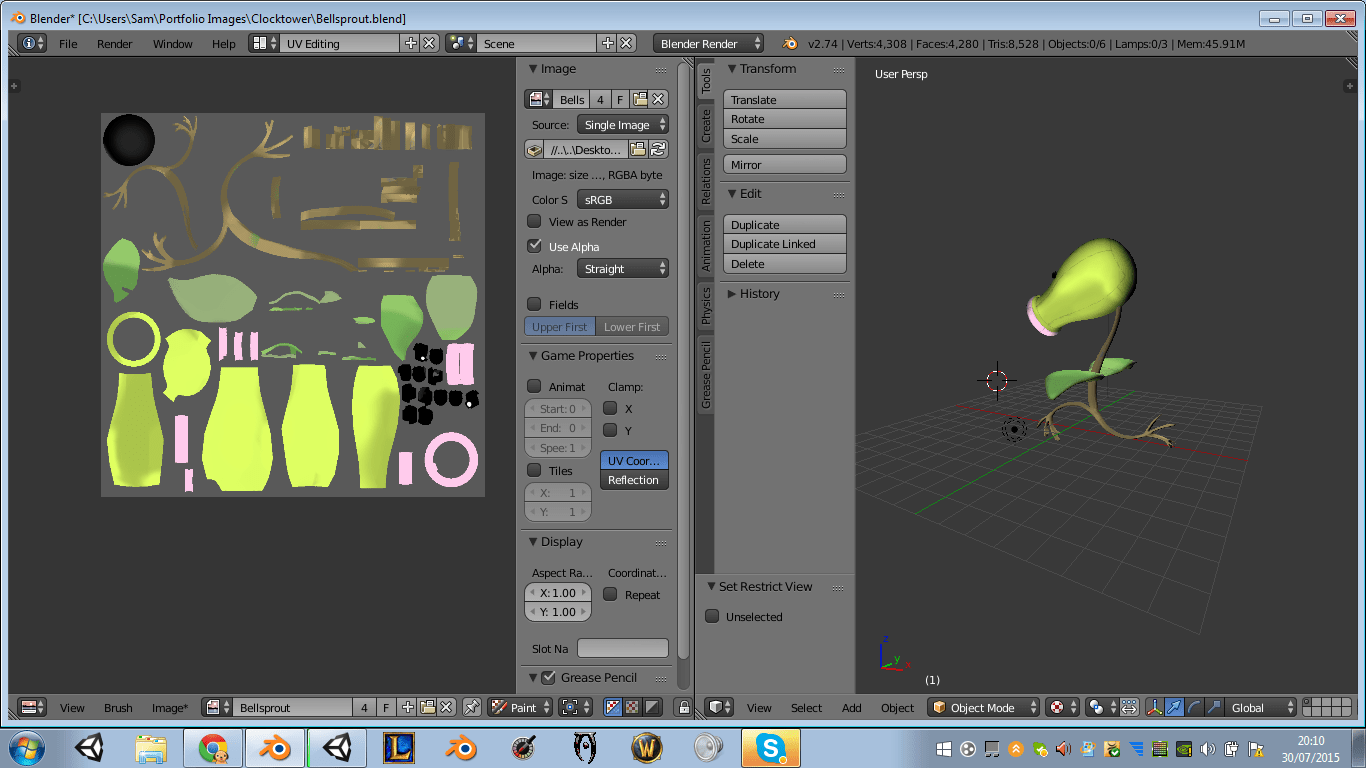Open the Object Mode selector dropdown
The width and height of the screenshot is (1366, 768).
click(x=984, y=707)
